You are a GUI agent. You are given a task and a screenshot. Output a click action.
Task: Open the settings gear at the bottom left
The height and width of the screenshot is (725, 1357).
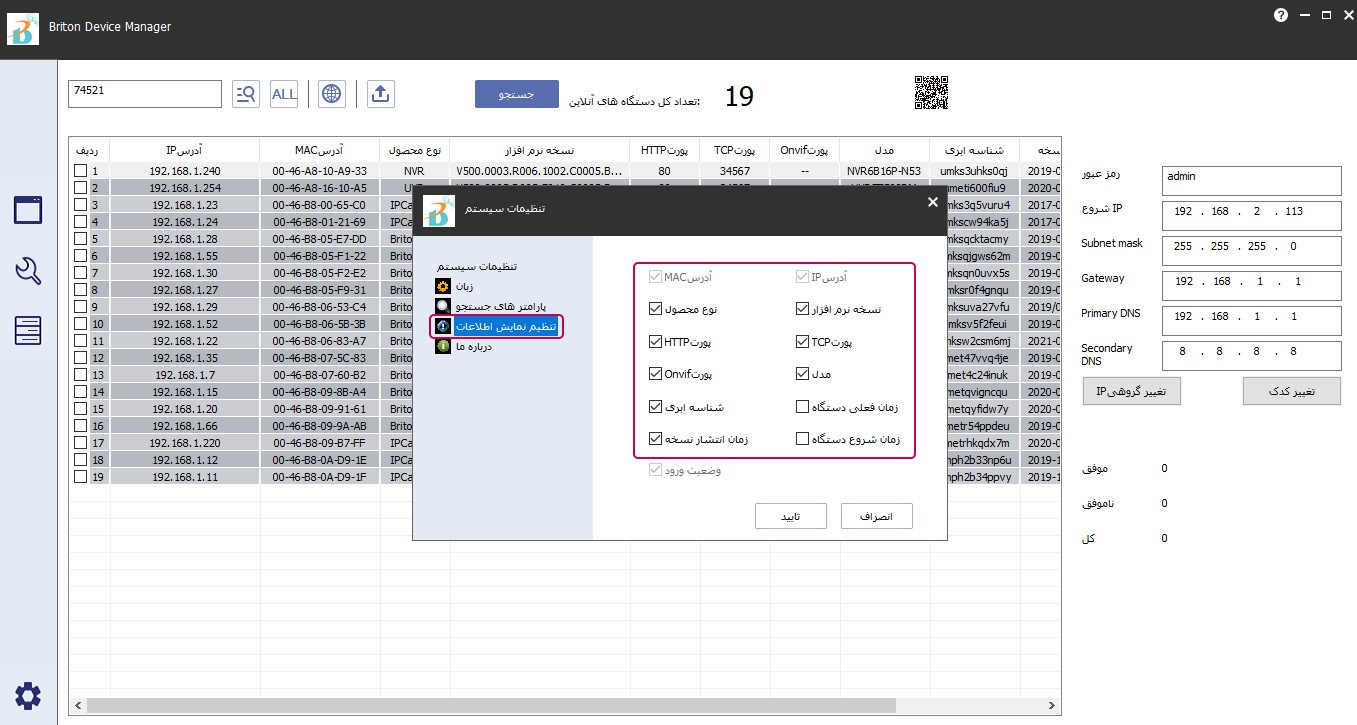coord(28,696)
